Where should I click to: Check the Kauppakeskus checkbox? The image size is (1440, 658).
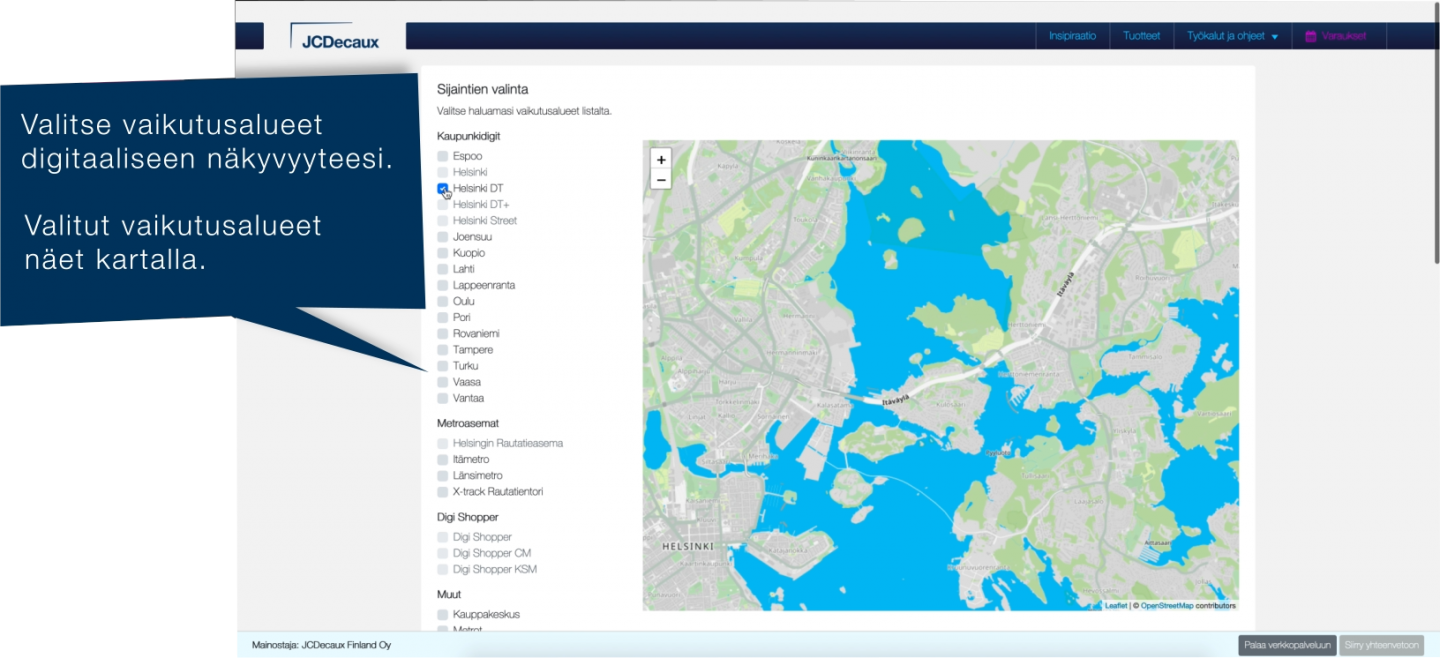(443, 614)
